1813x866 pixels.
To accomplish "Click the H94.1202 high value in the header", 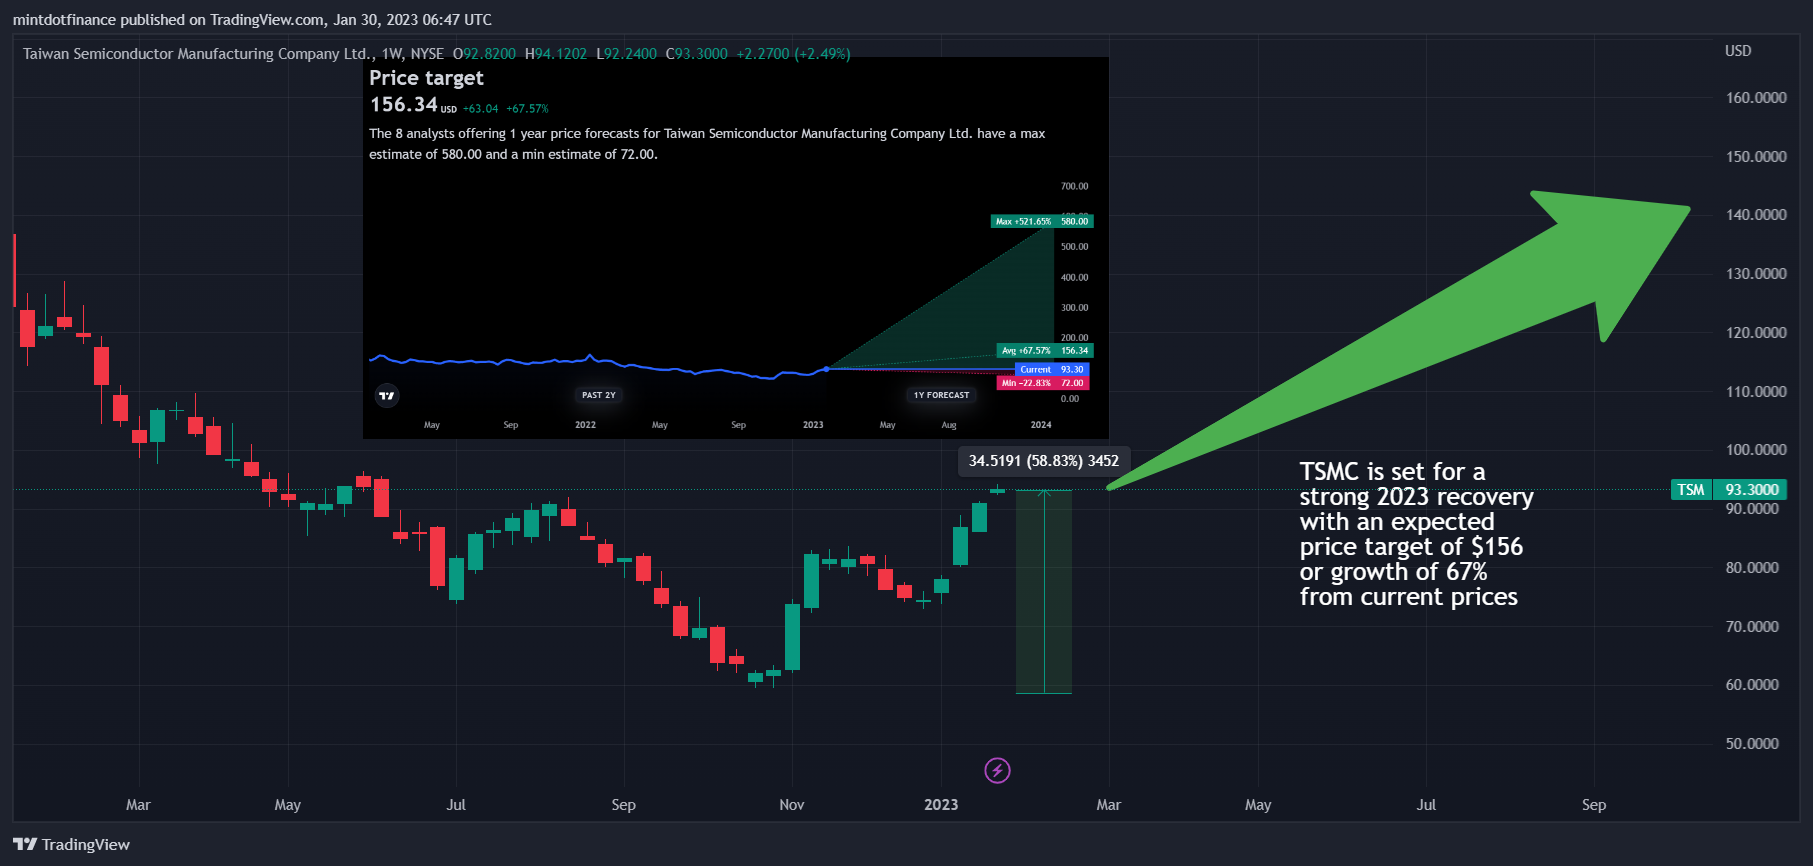I will coord(556,54).
